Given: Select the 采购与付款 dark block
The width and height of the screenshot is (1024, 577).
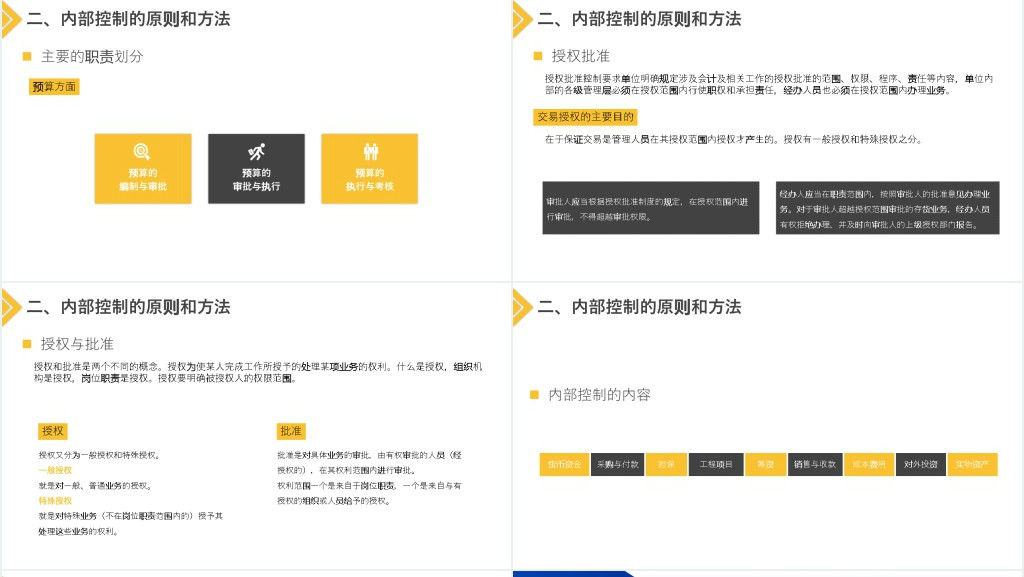Looking at the screenshot, I should tap(617, 464).
